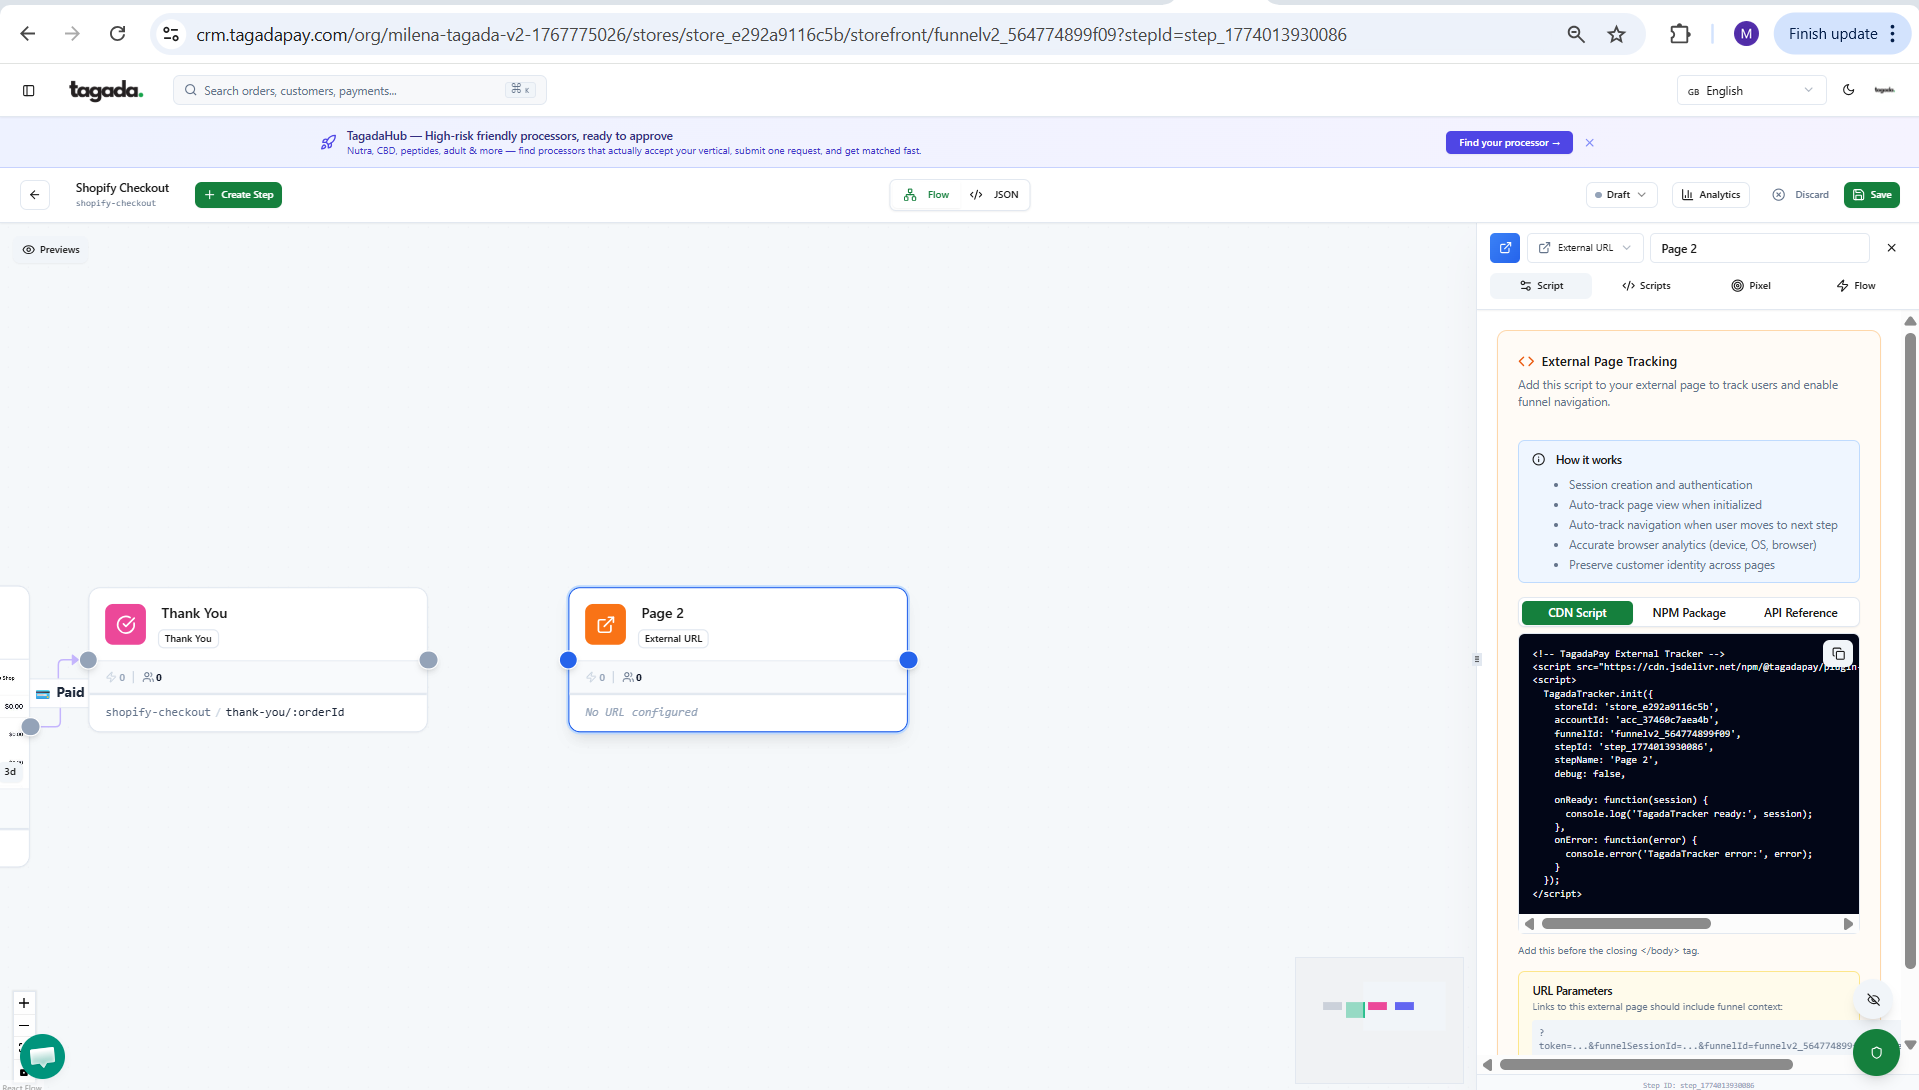Viewport: 1919px width, 1090px height.
Task: Toggle the hidden-eye icon near URL Parameters
Action: 1873,1000
